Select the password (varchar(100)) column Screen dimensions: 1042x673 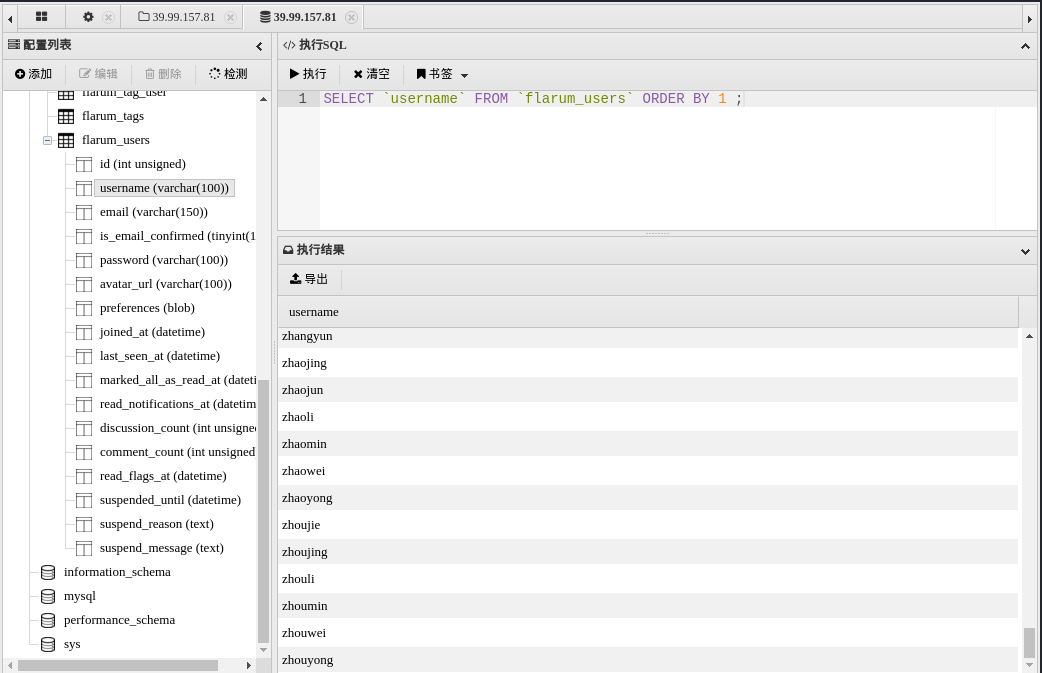(x=163, y=260)
